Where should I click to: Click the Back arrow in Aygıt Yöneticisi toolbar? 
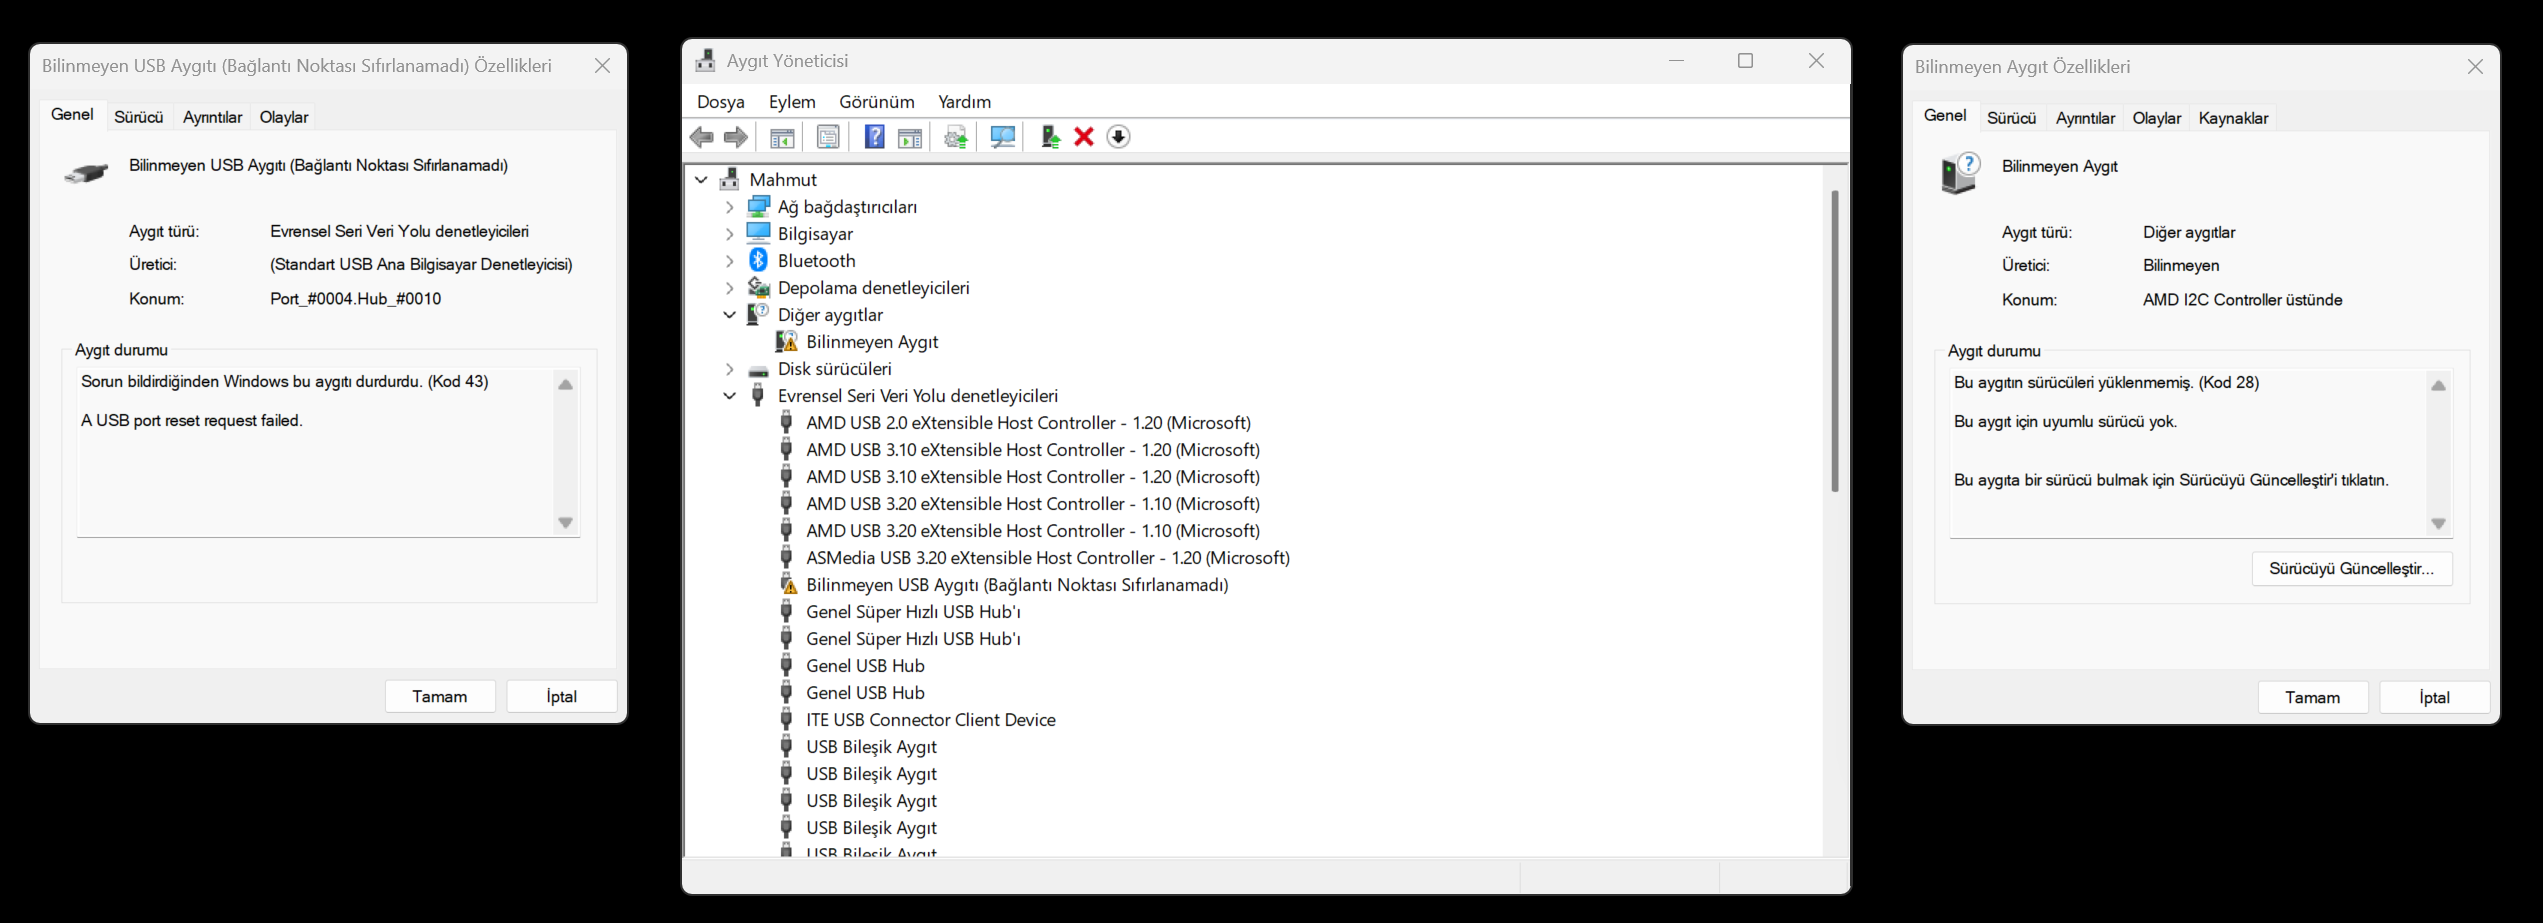(x=702, y=137)
